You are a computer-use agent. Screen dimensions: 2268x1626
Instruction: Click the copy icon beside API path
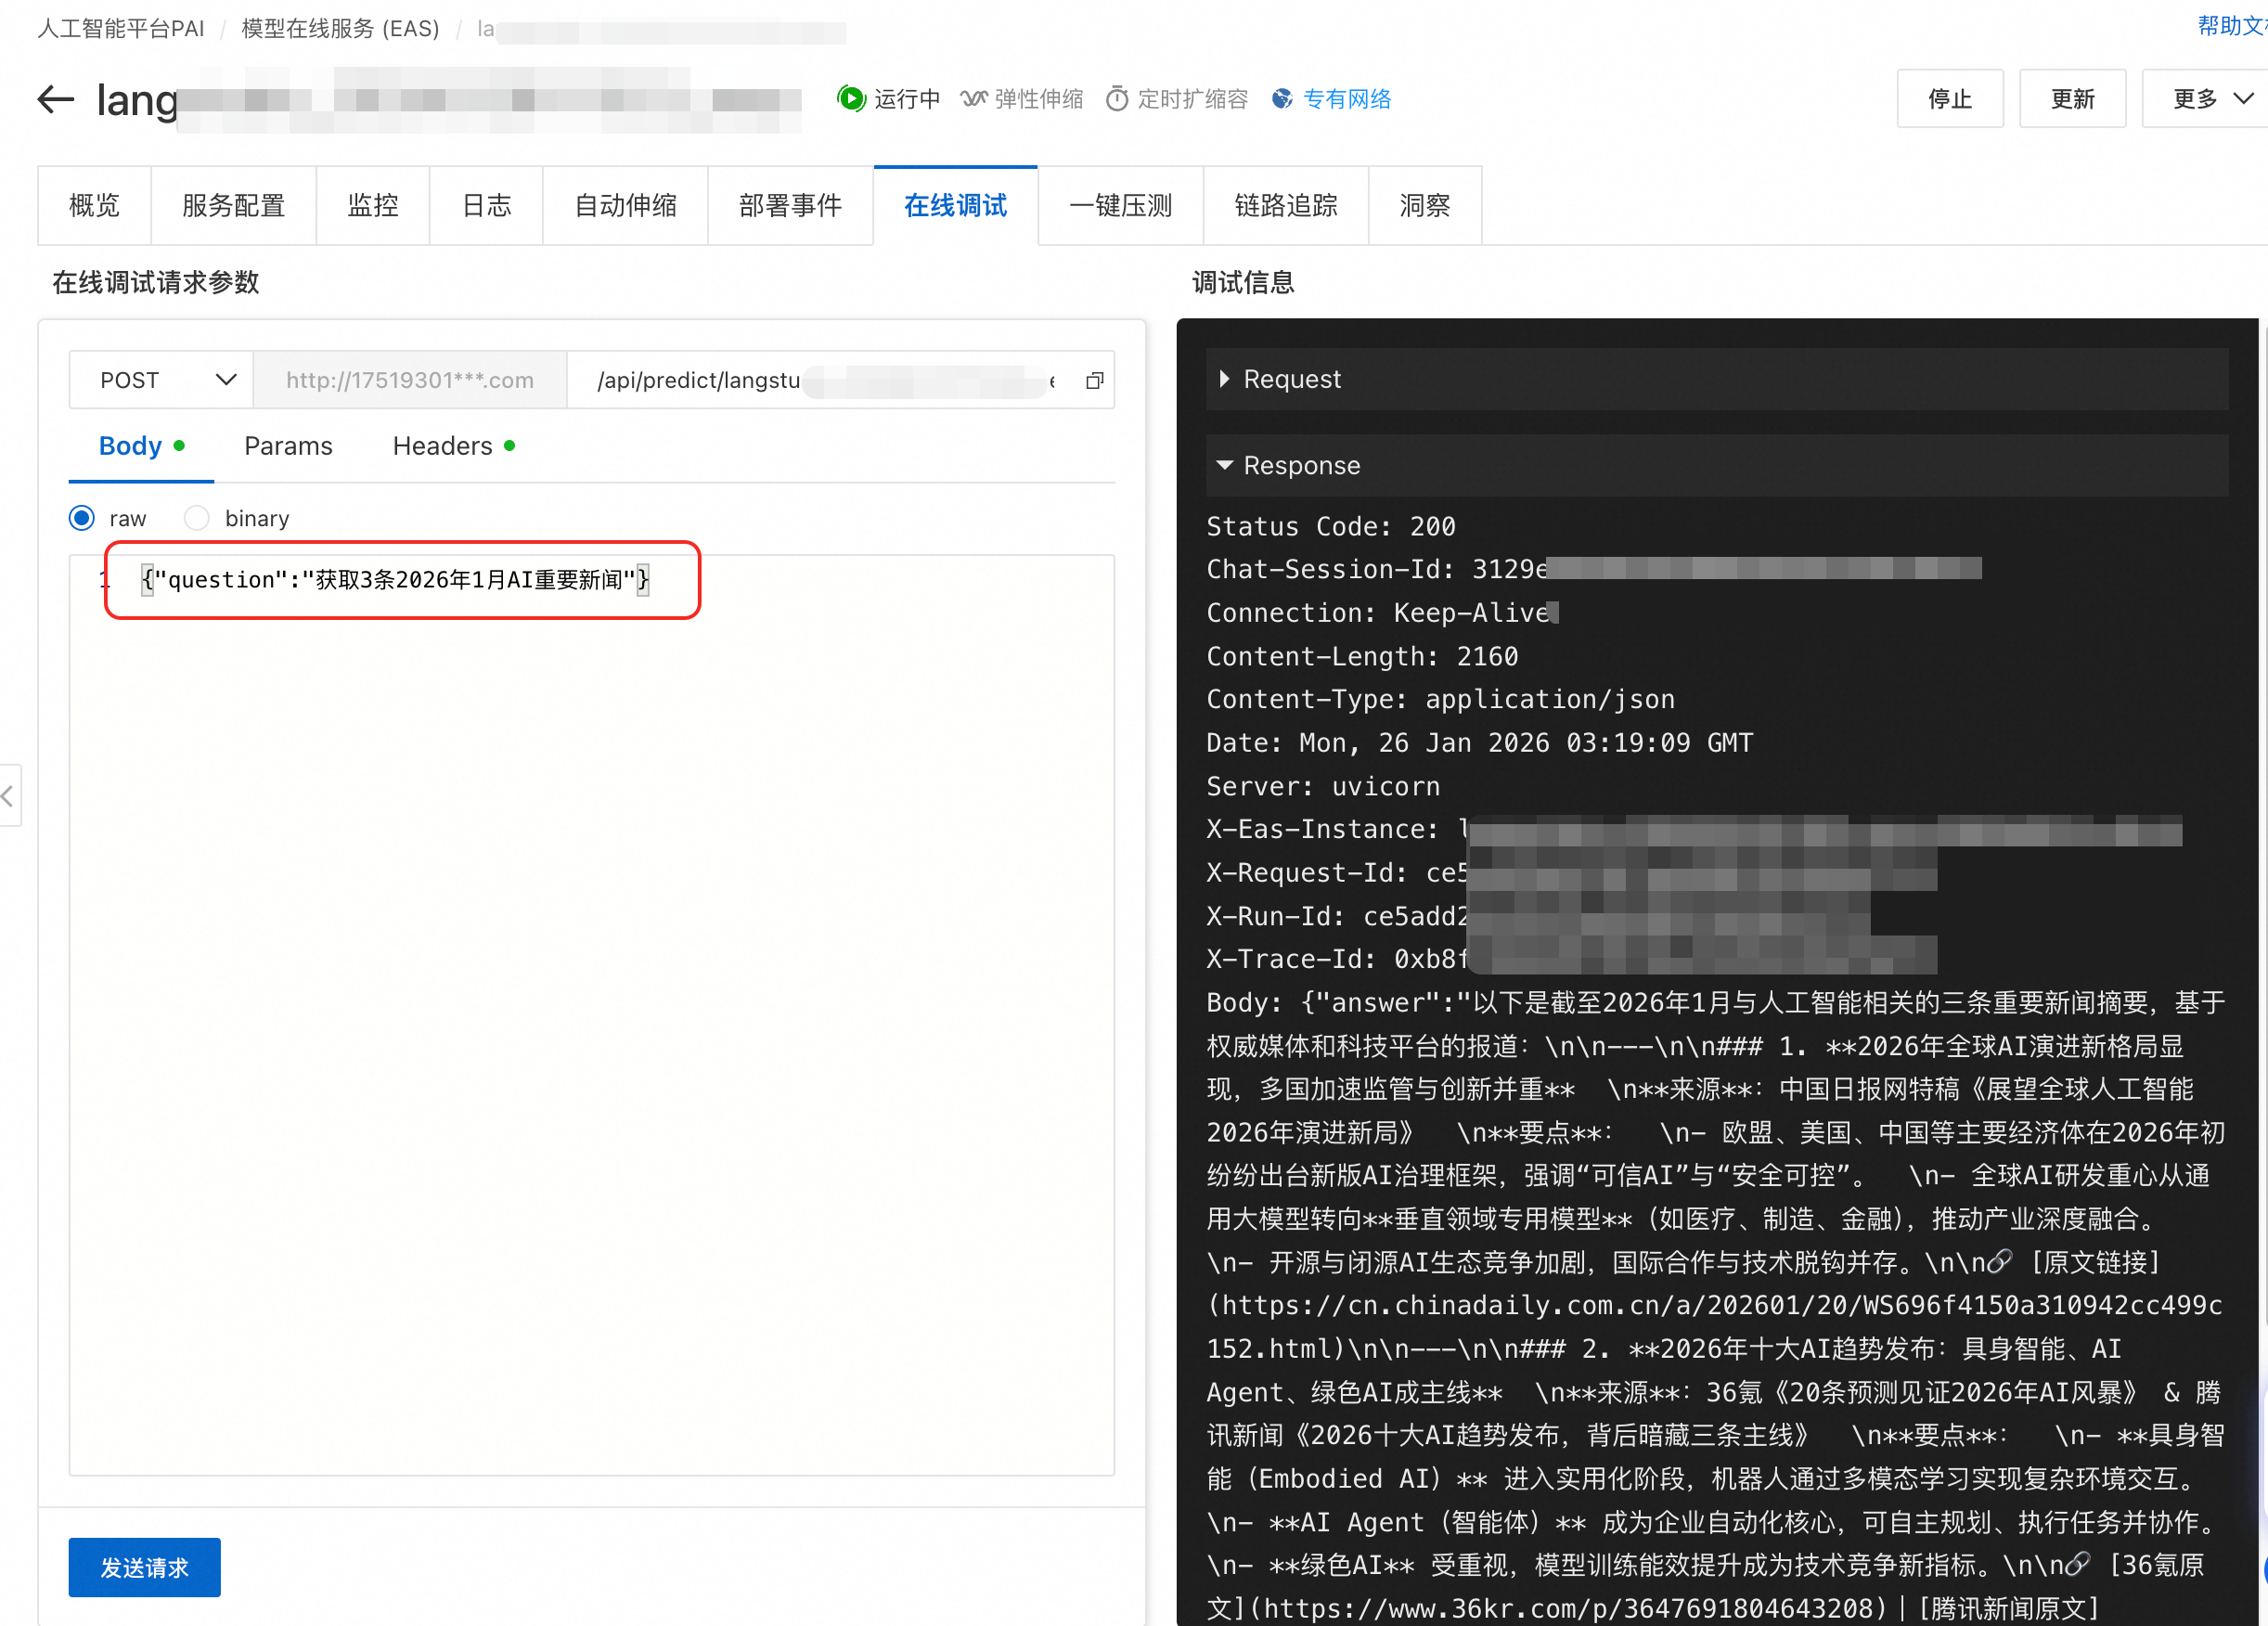click(1095, 381)
